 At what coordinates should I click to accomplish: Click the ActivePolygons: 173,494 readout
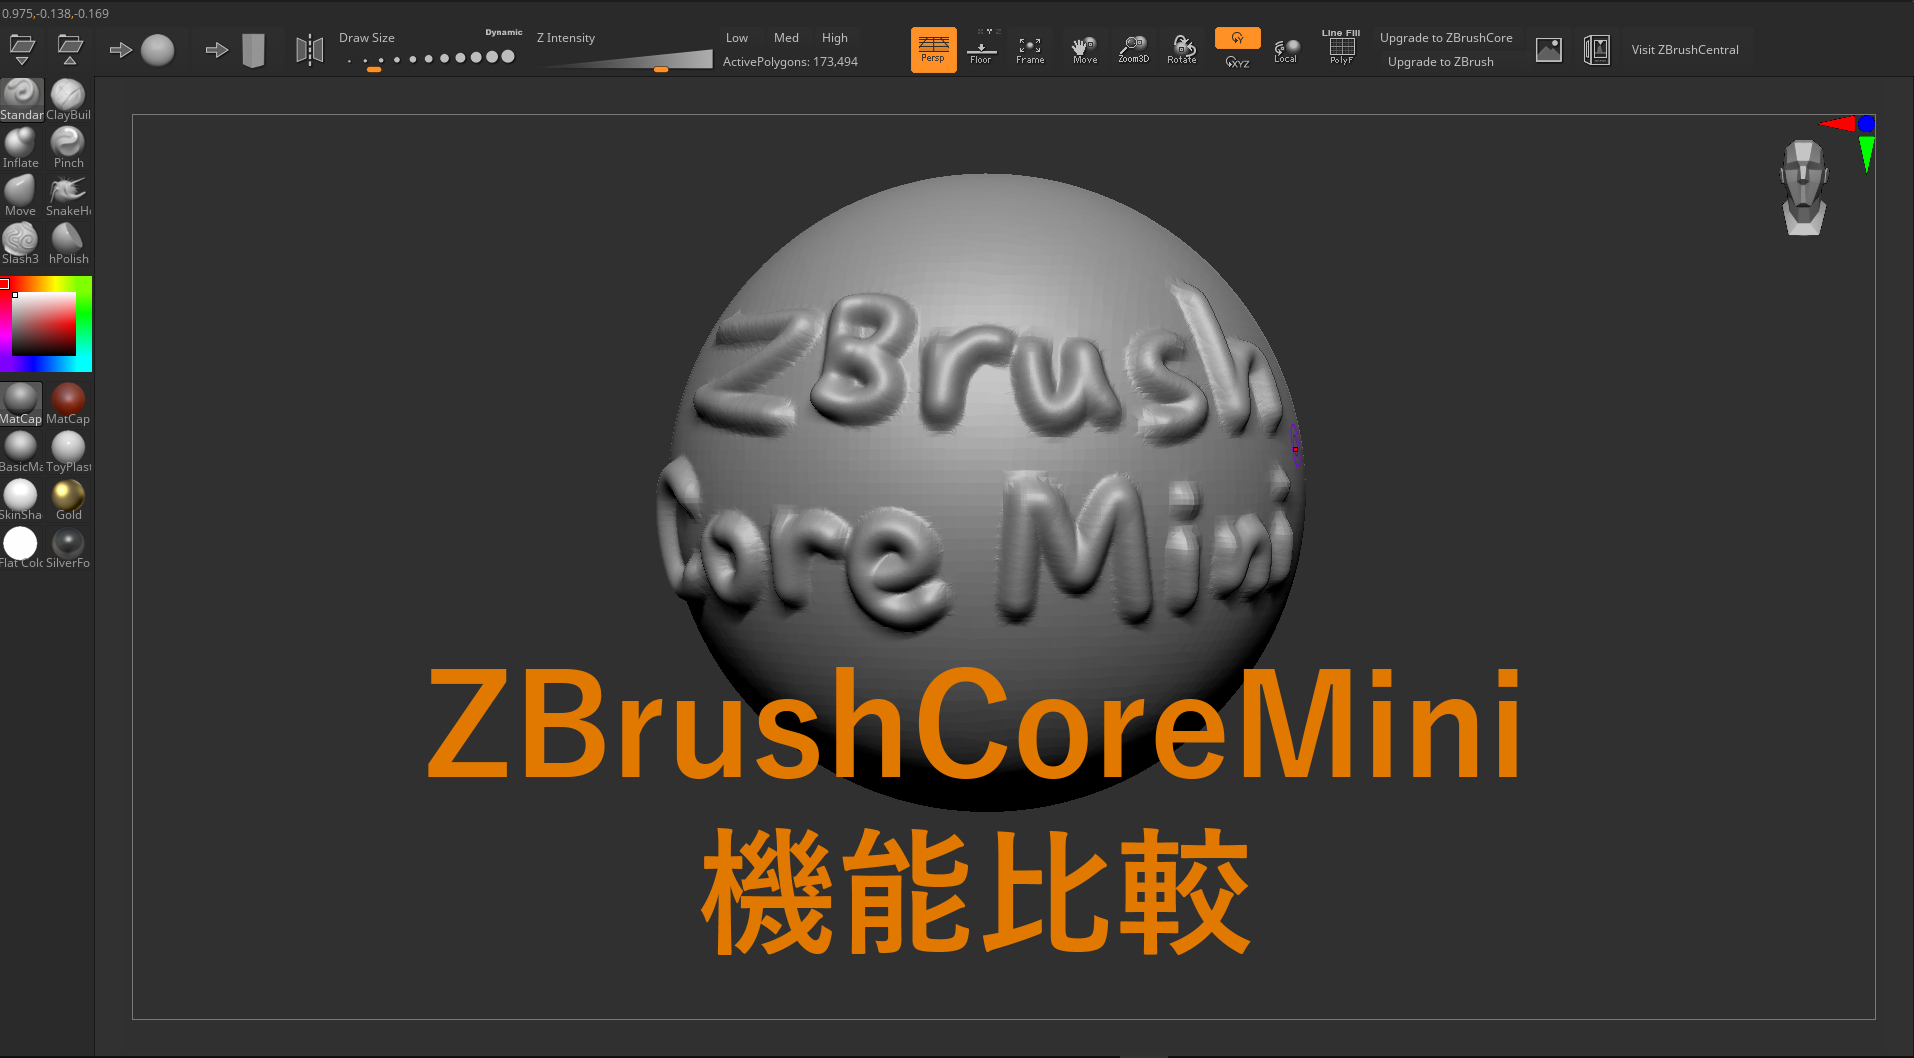(x=790, y=62)
